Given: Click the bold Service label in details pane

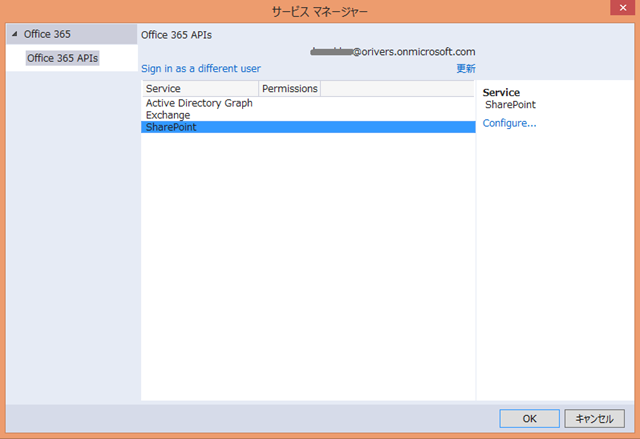Looking at the screenshot, I should (501, 92).
